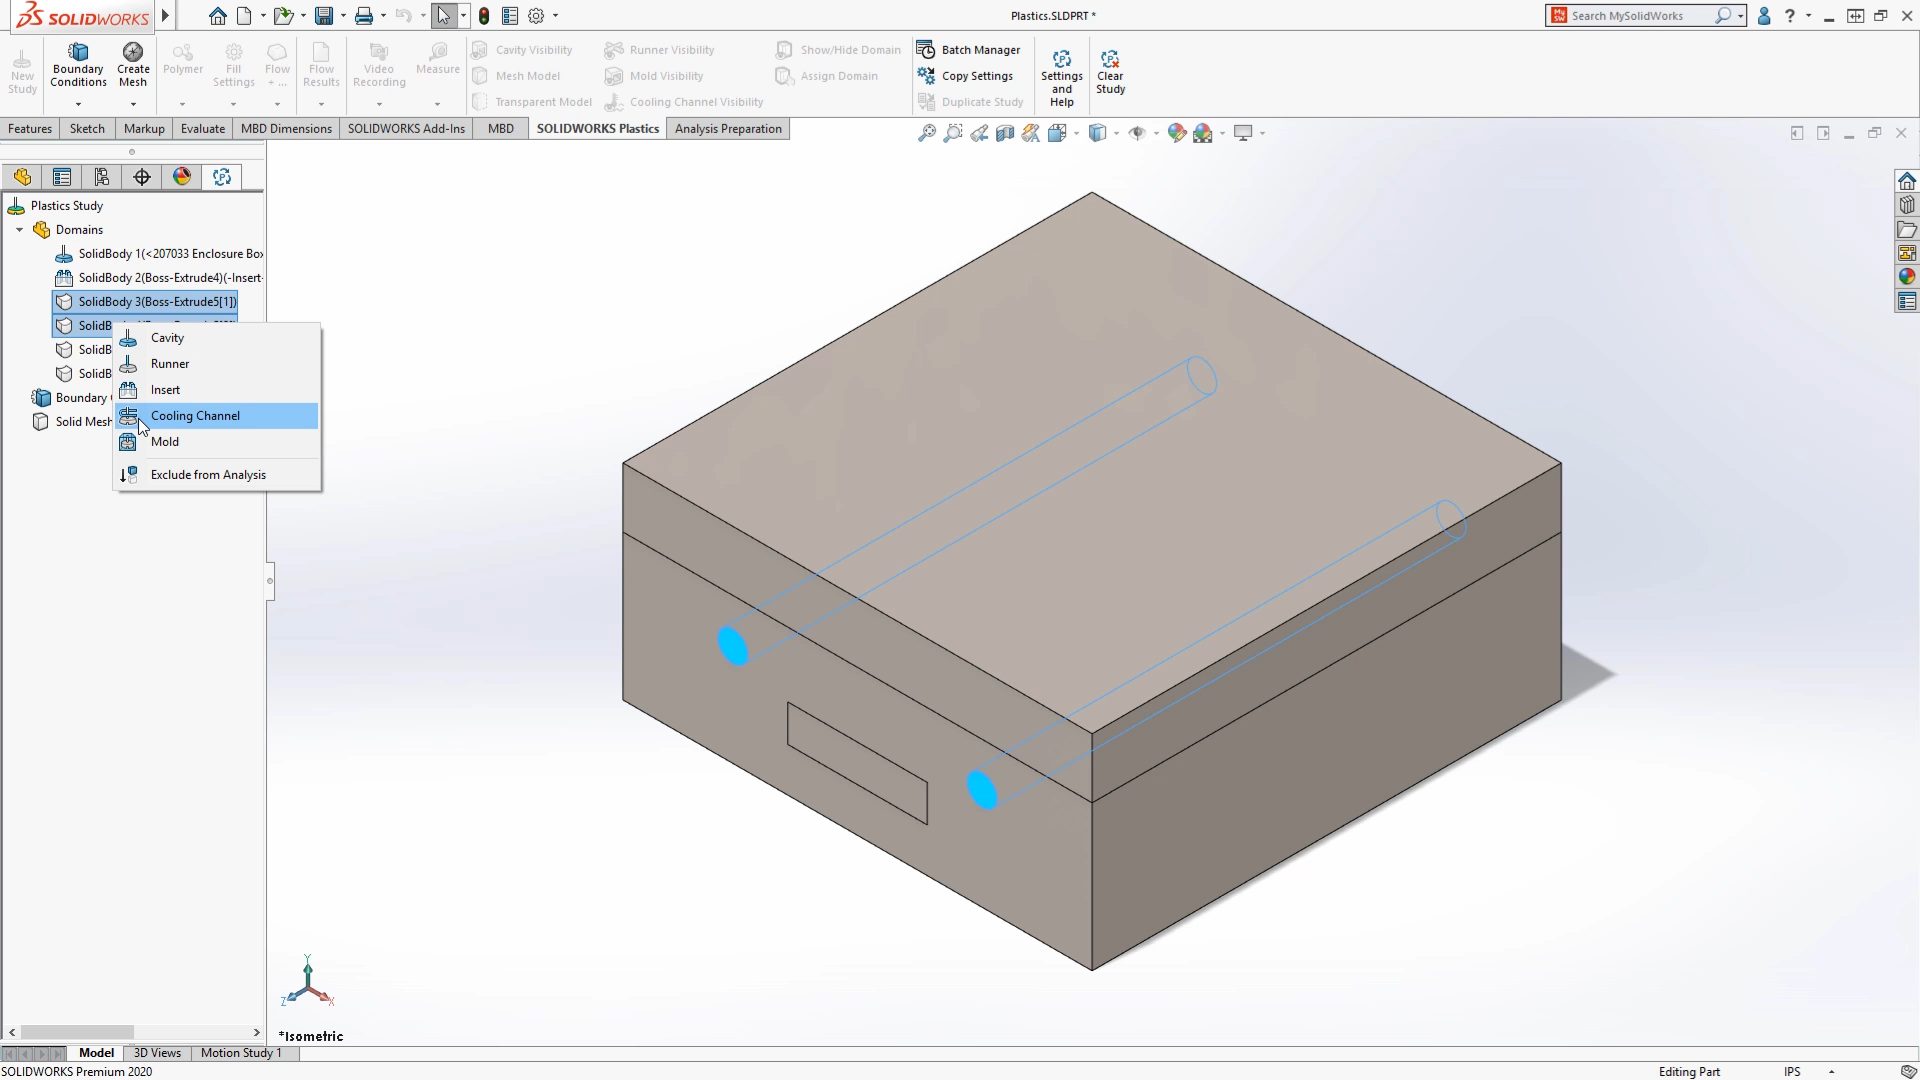
Task: Choose Runner from the context menu
Action: click(217, 364)
